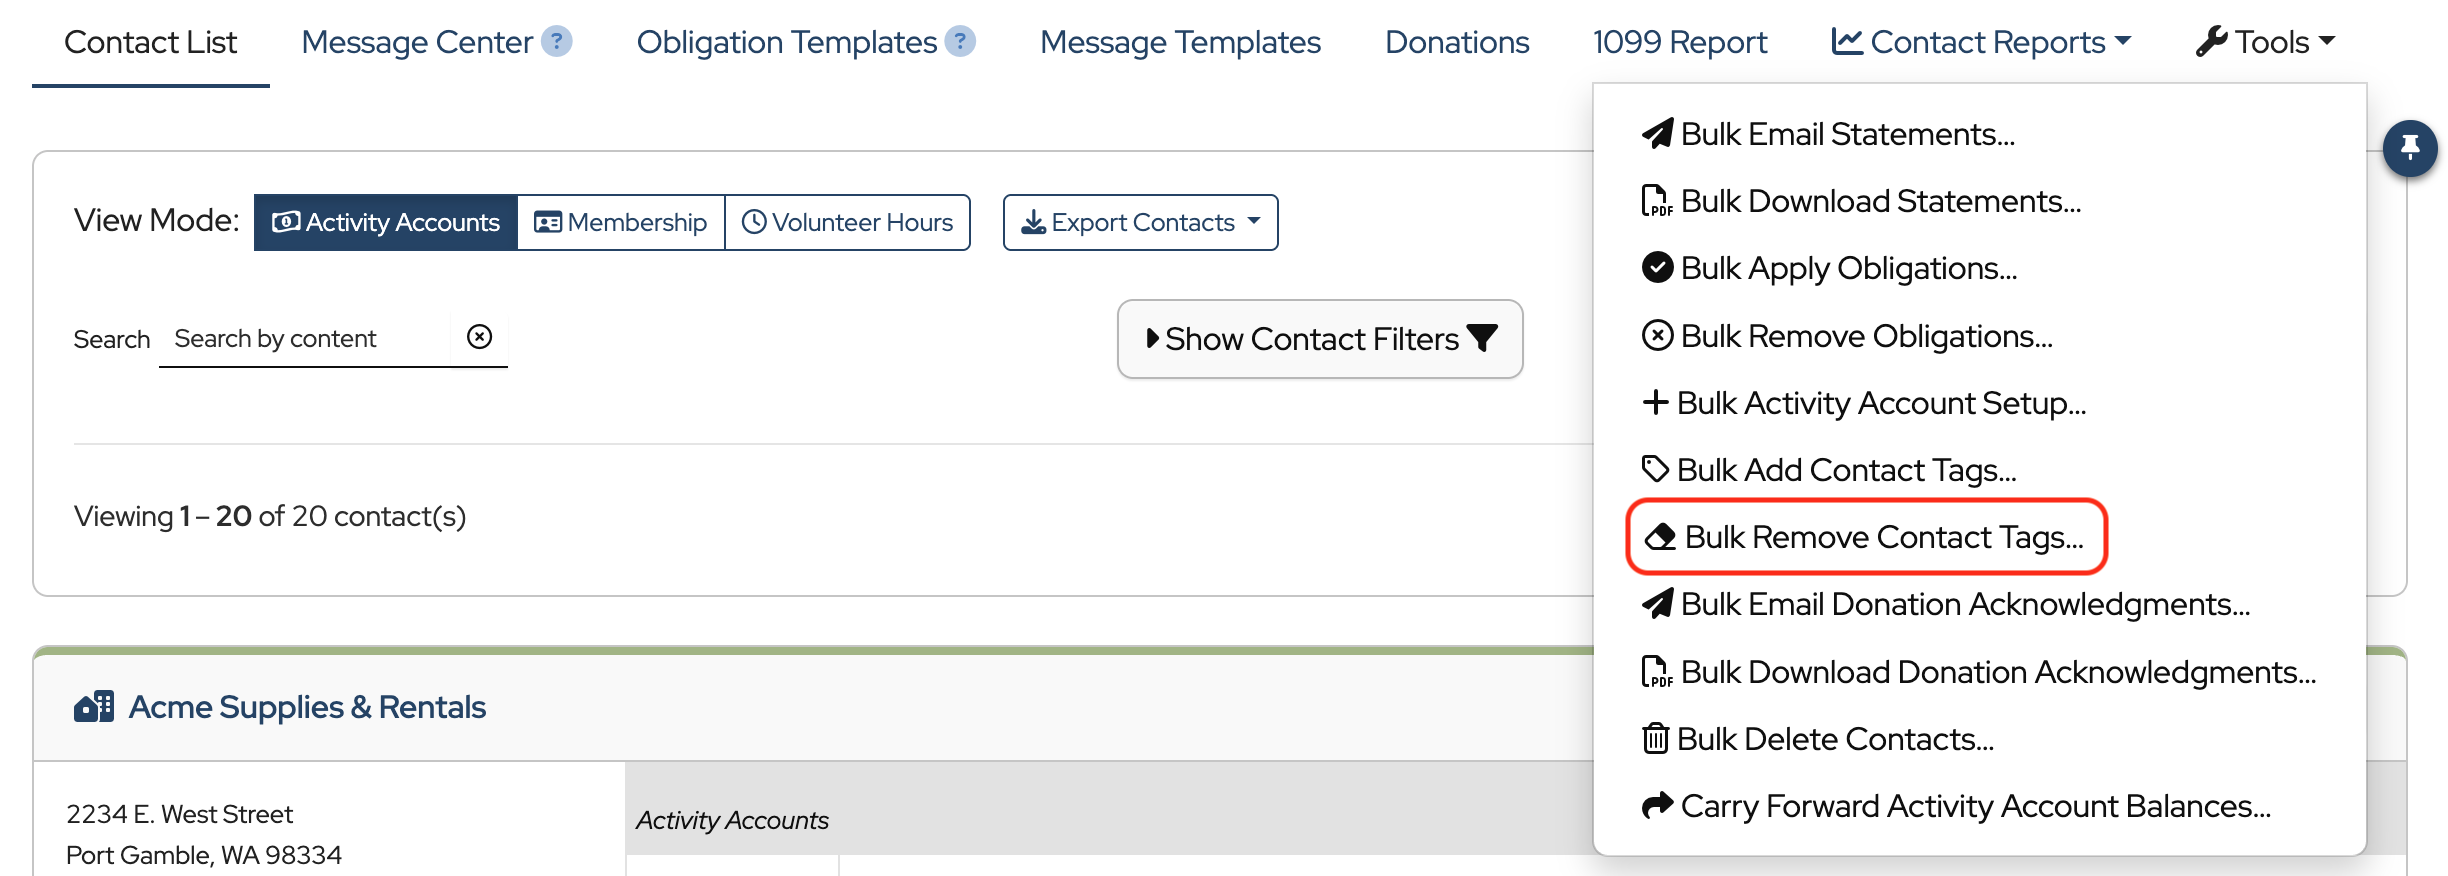Select Activity Accounts view mode
Screen dimensions: 2448x876
pos(386,222)
